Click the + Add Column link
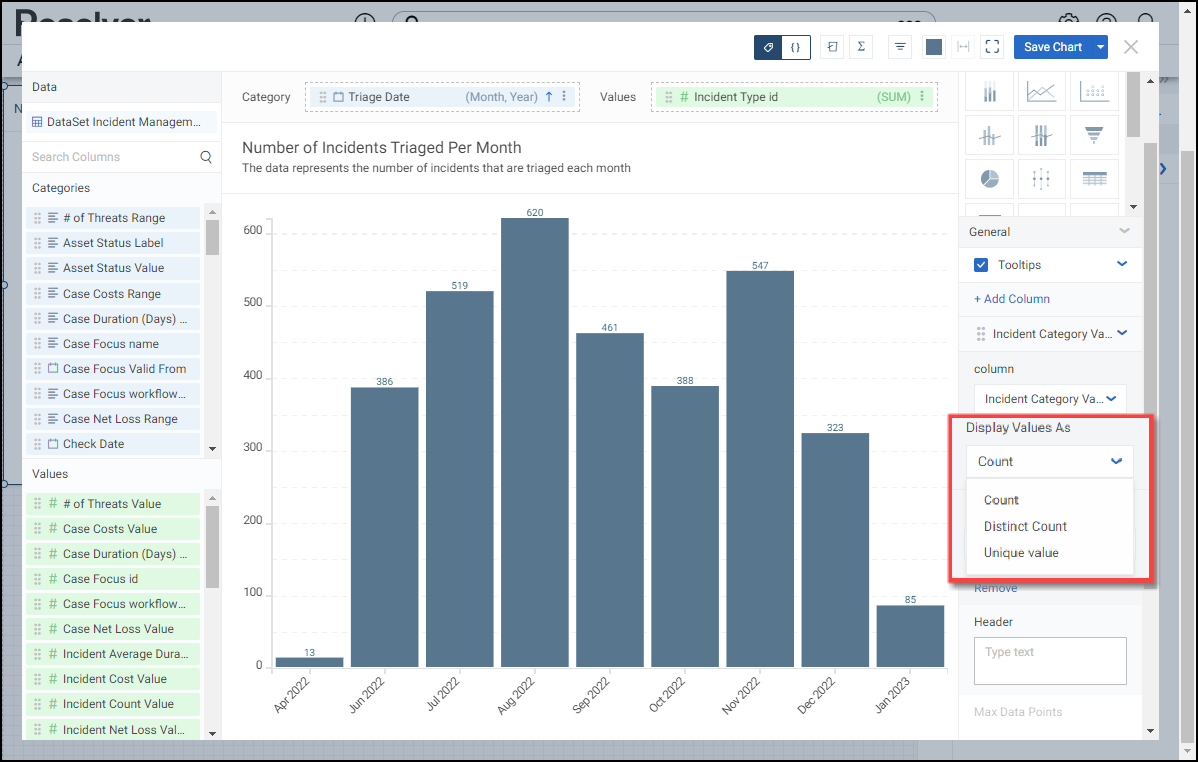1198x762 pixels. click(x=1012, y=299)
